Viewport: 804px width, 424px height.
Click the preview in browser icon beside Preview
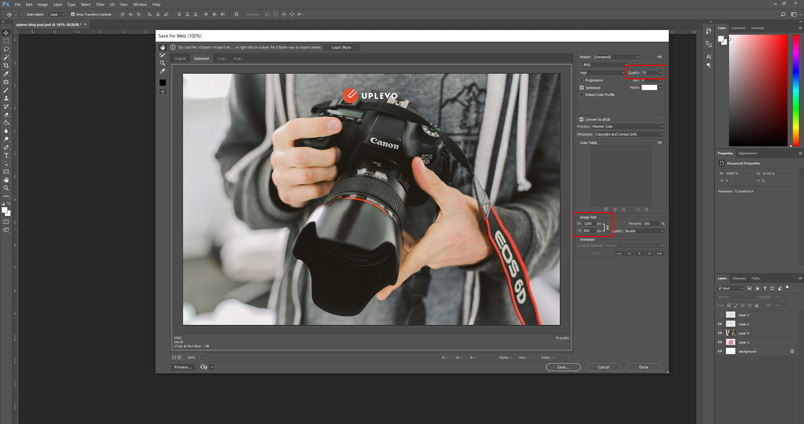pyautogui.click(x=204, y=367)
